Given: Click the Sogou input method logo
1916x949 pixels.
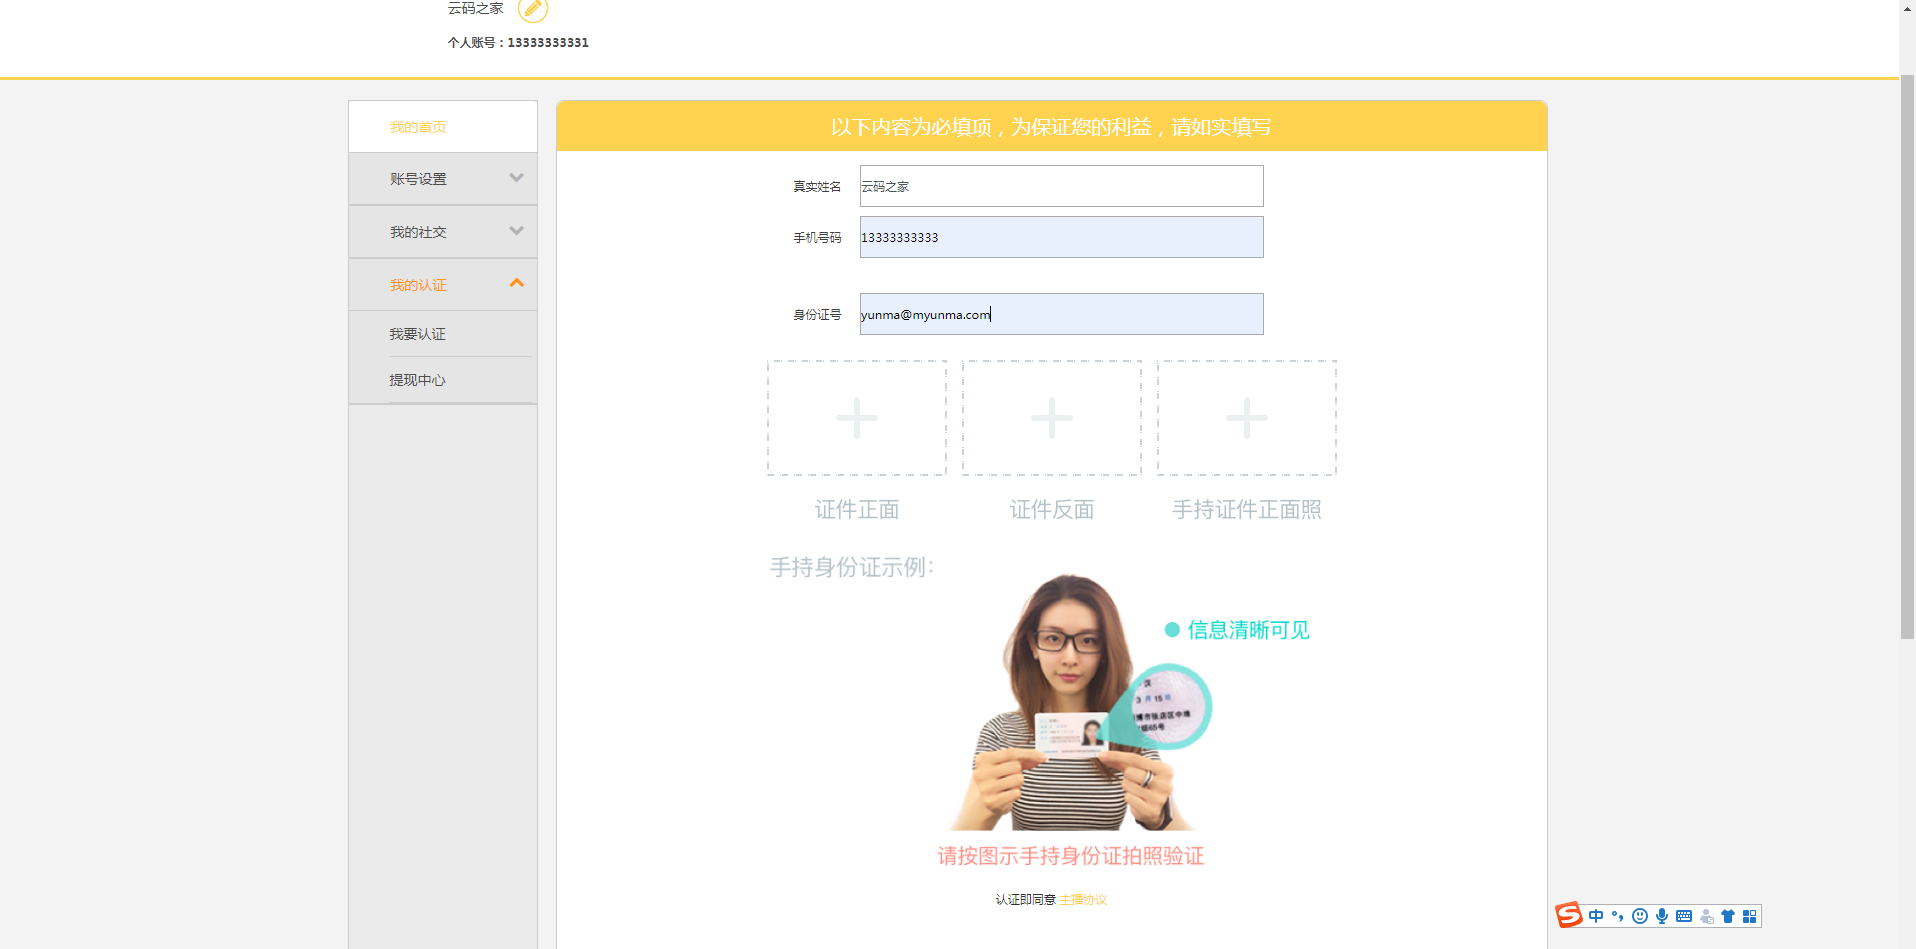Looking at the screenshot, I should coord(1570,915).
